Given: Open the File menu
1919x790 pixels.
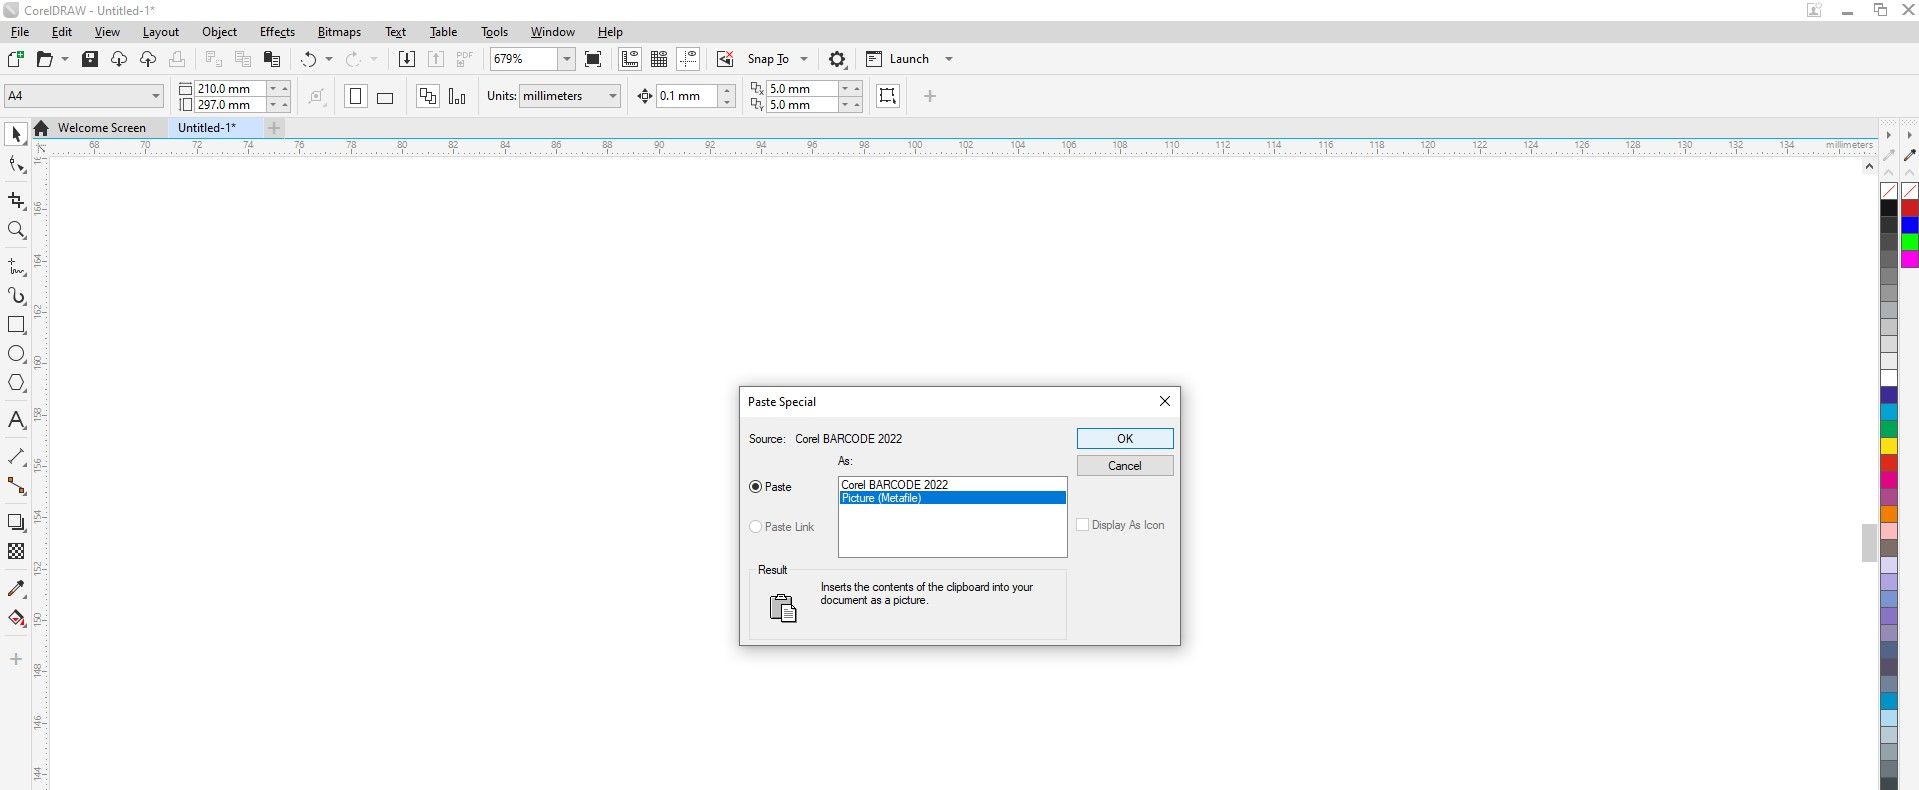Looking at the screenshot, I should pyautogui.click(x=20, y=32).
